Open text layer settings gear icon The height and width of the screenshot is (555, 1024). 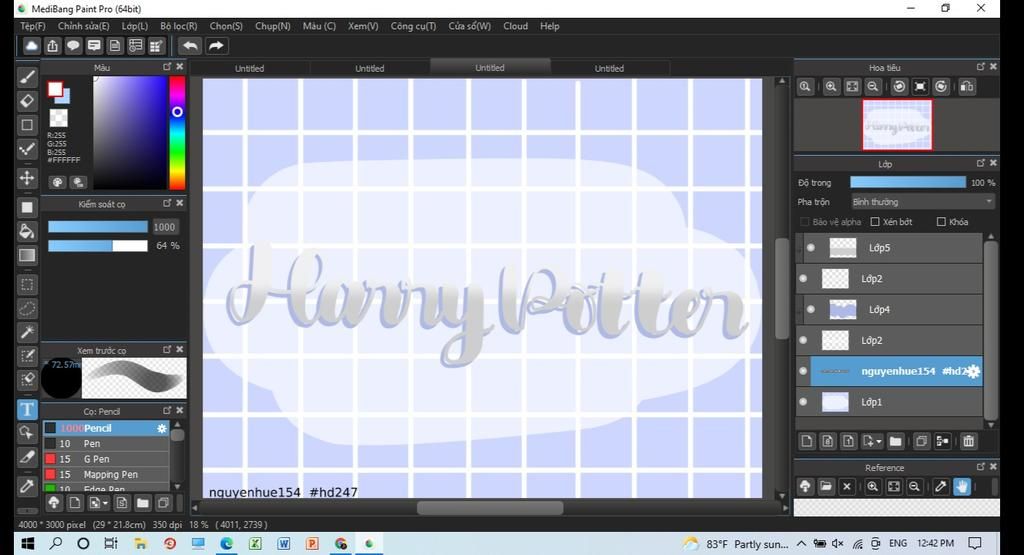click(974, 371)
